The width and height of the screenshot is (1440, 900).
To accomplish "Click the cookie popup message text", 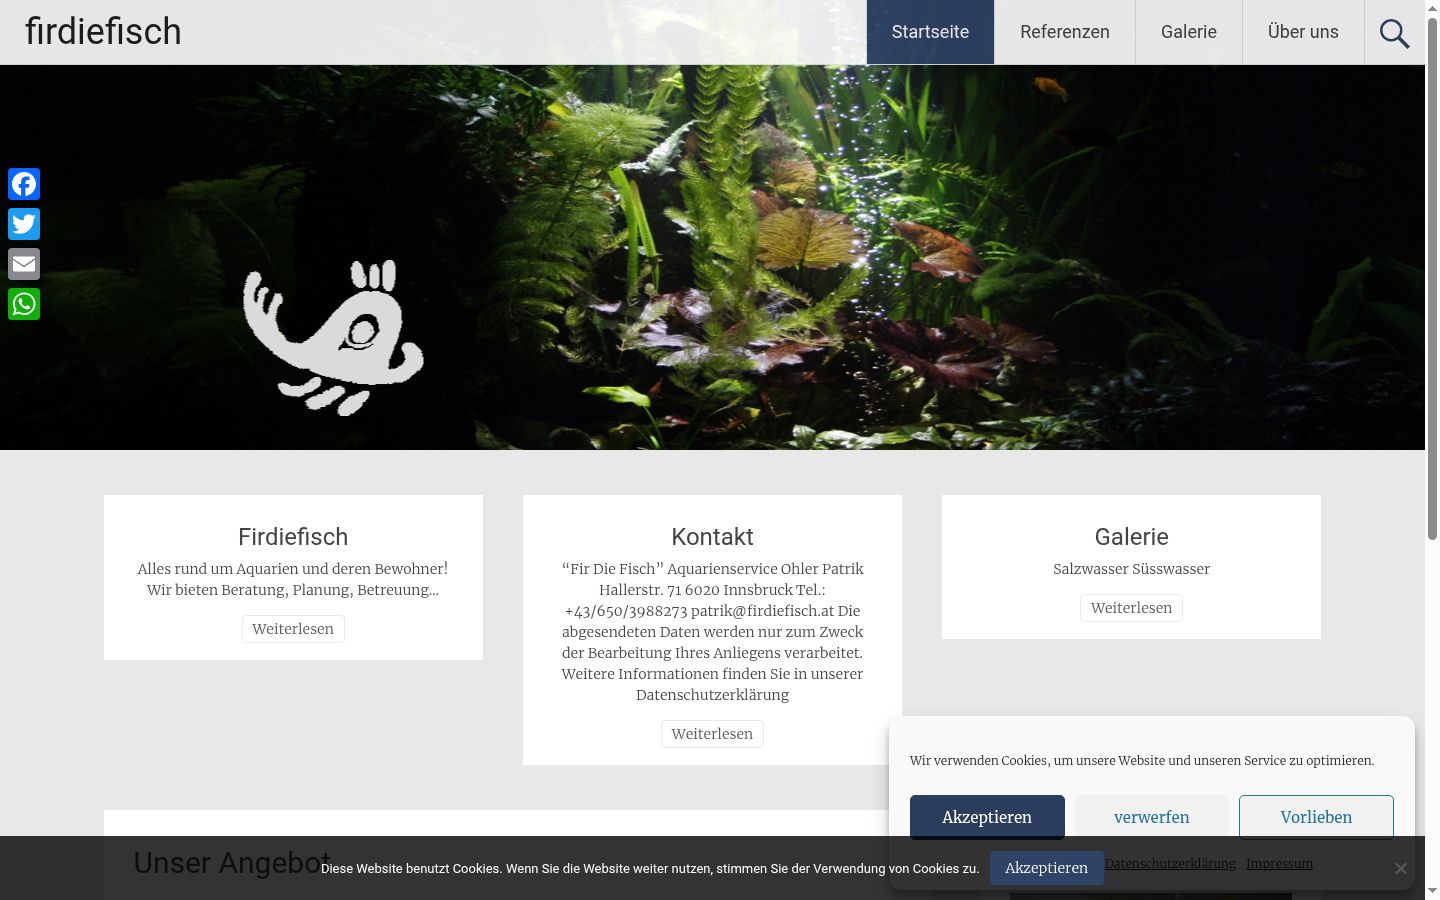I will coord(1142,761).
